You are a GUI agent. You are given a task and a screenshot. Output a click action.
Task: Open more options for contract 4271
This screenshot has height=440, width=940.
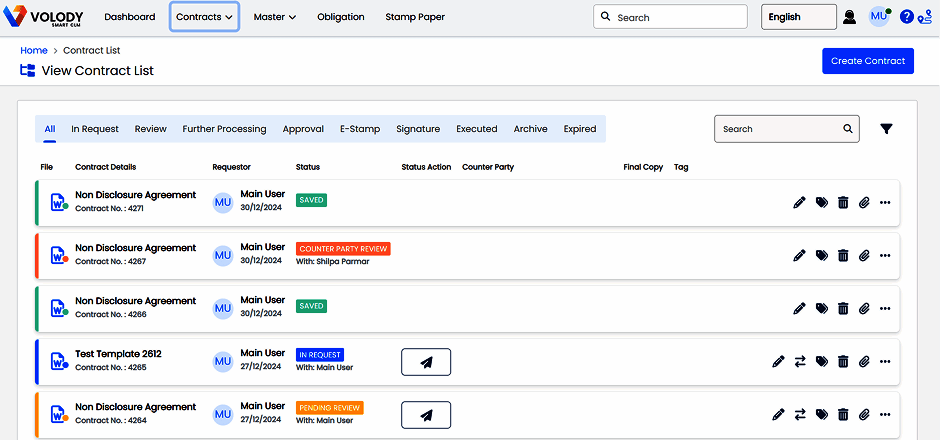[x=885, y=202]
